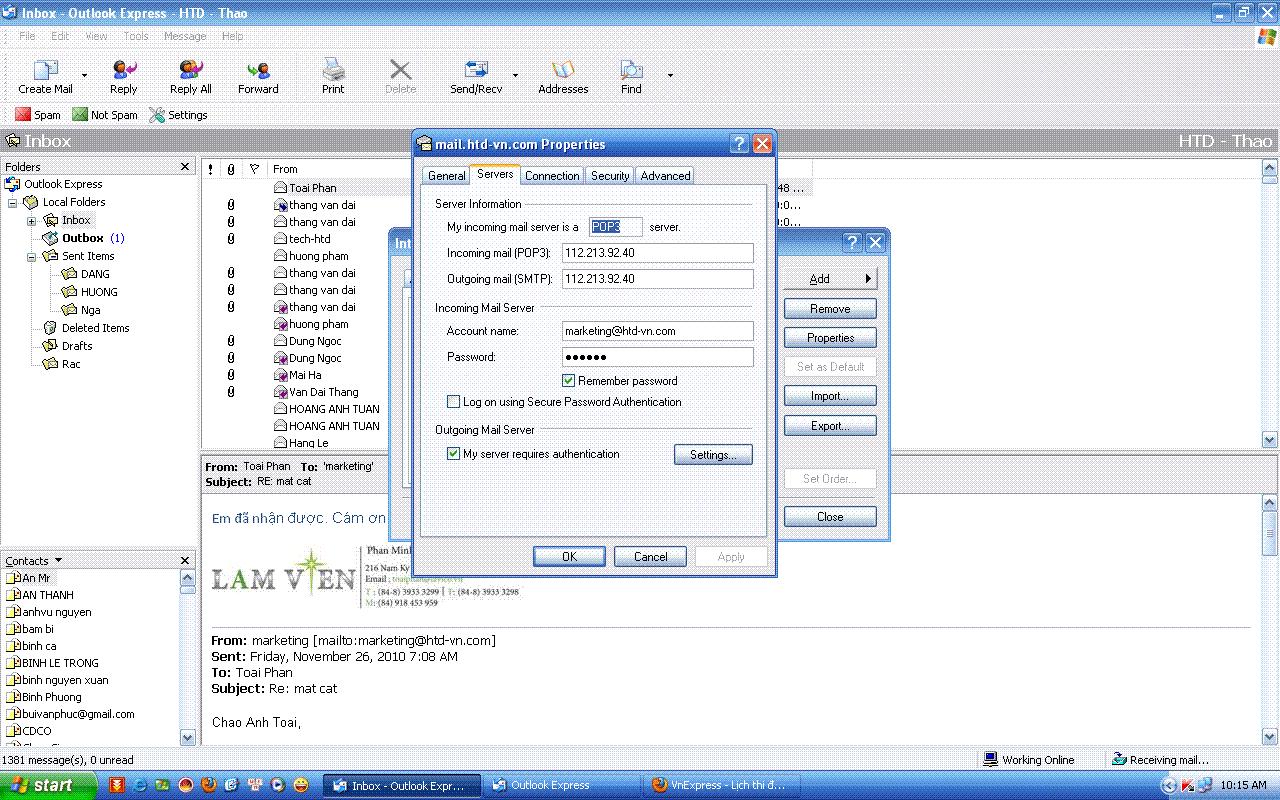Click the Receiving mail status icon
The height and width of the screenshot is (800, 1280).
click(x=1120, y=760)
